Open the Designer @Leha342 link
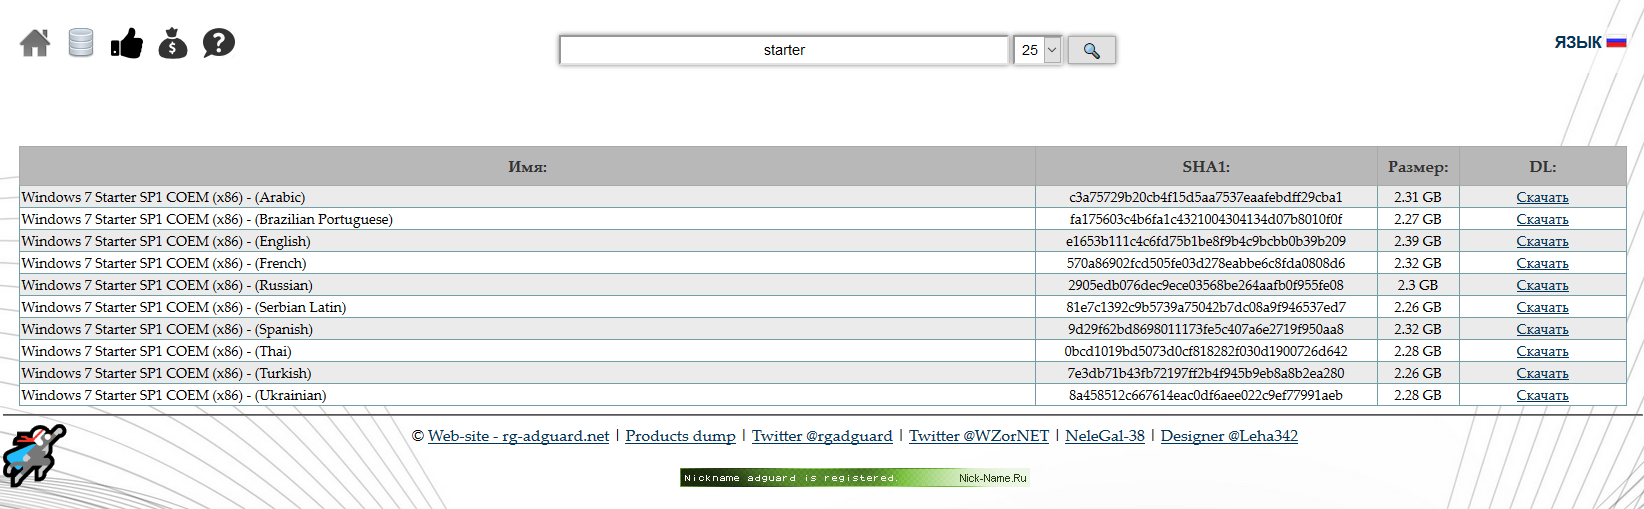The height and width of the screenshot is (509, 1644). [1229, 436]
